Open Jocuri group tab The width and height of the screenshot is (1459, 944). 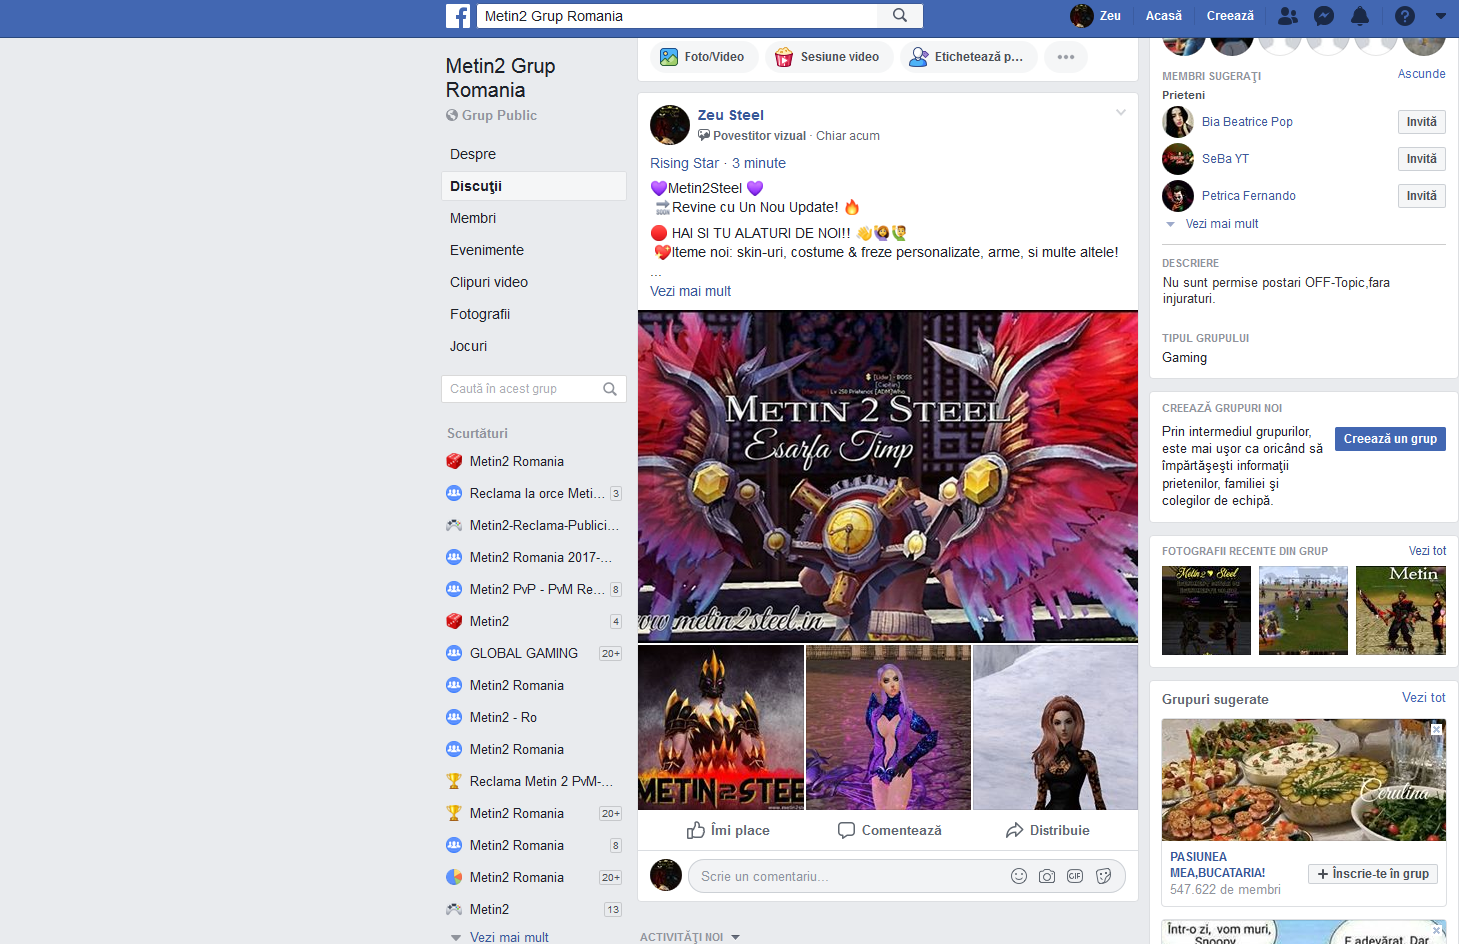click(534, 346)
